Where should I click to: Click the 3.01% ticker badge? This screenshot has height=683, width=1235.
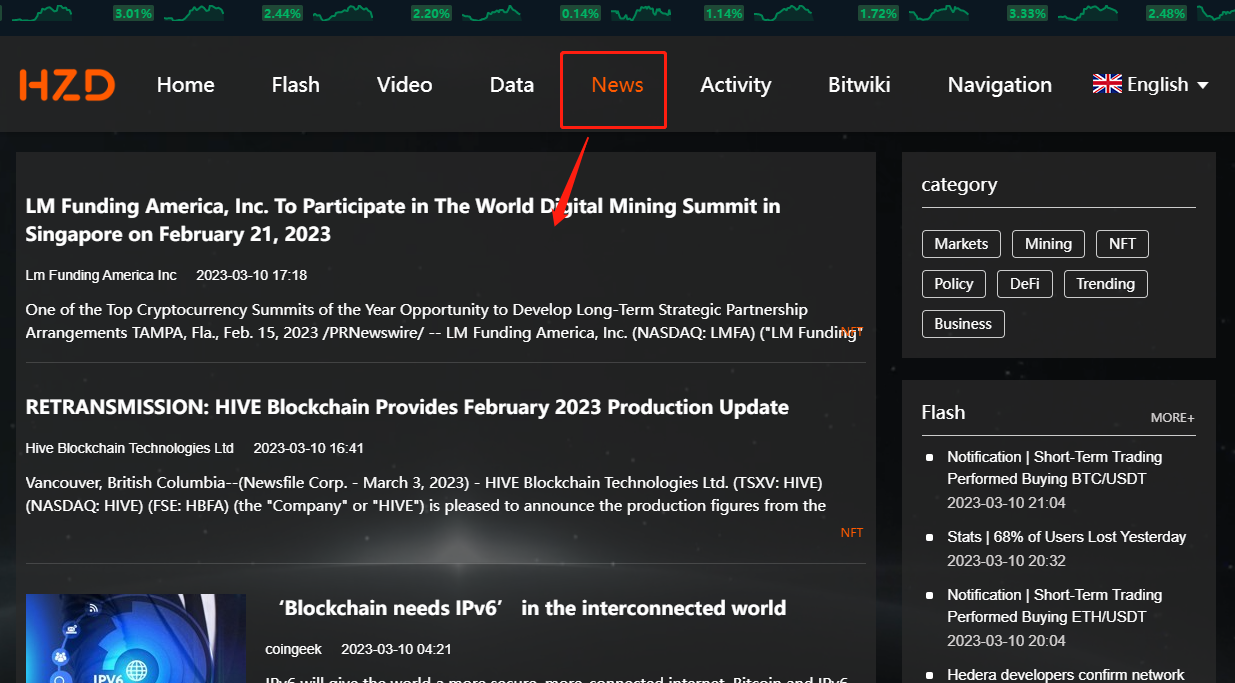tap(133, 14)
